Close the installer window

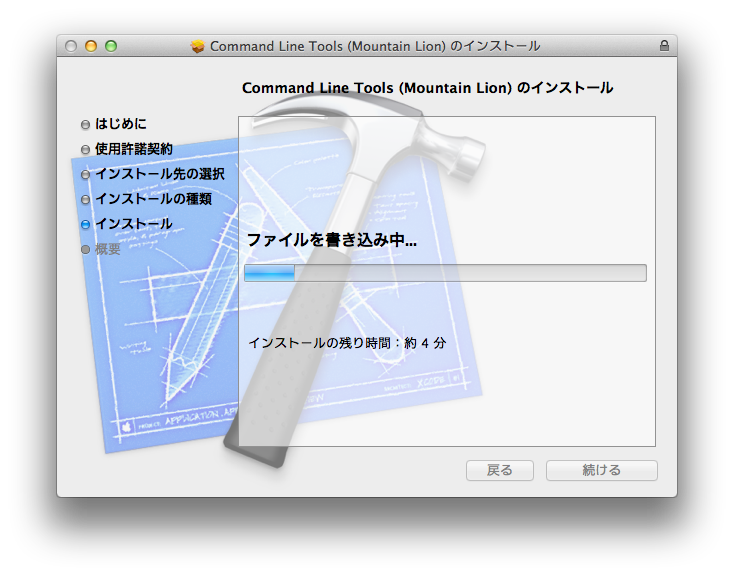pyautogui.click(x=71, y=46)
